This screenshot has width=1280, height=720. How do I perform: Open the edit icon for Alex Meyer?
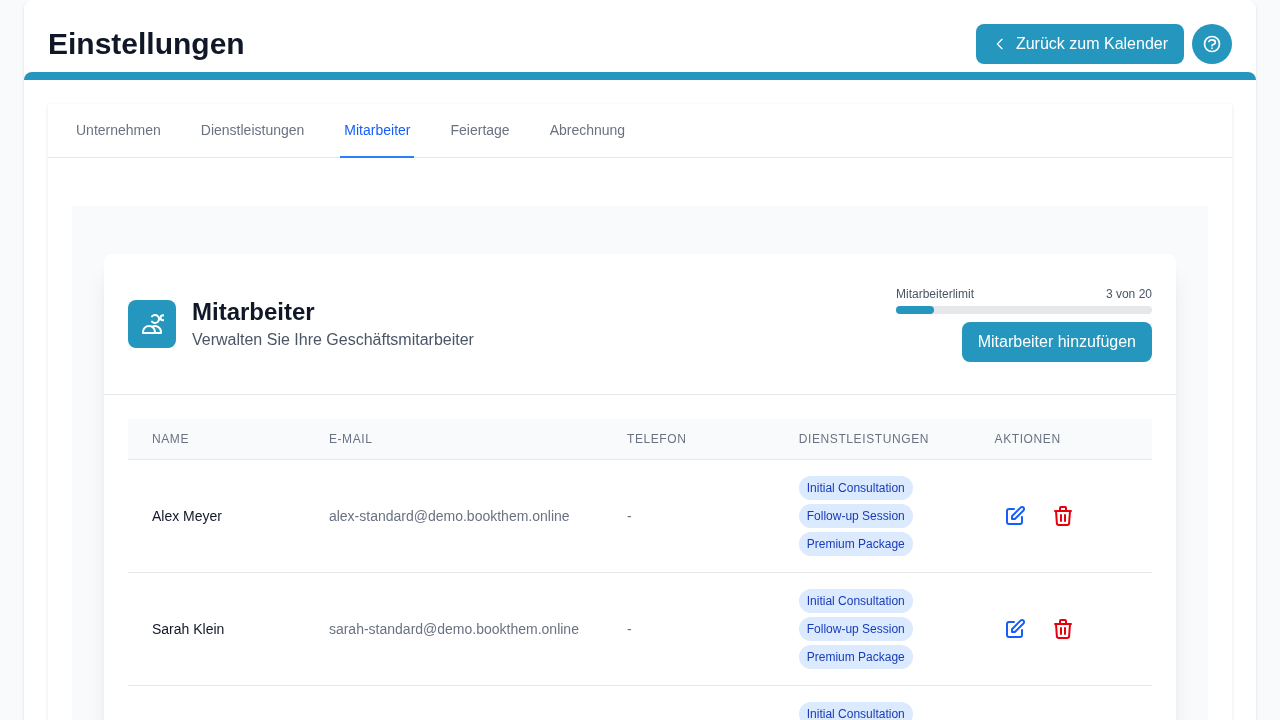[1015, 515]
